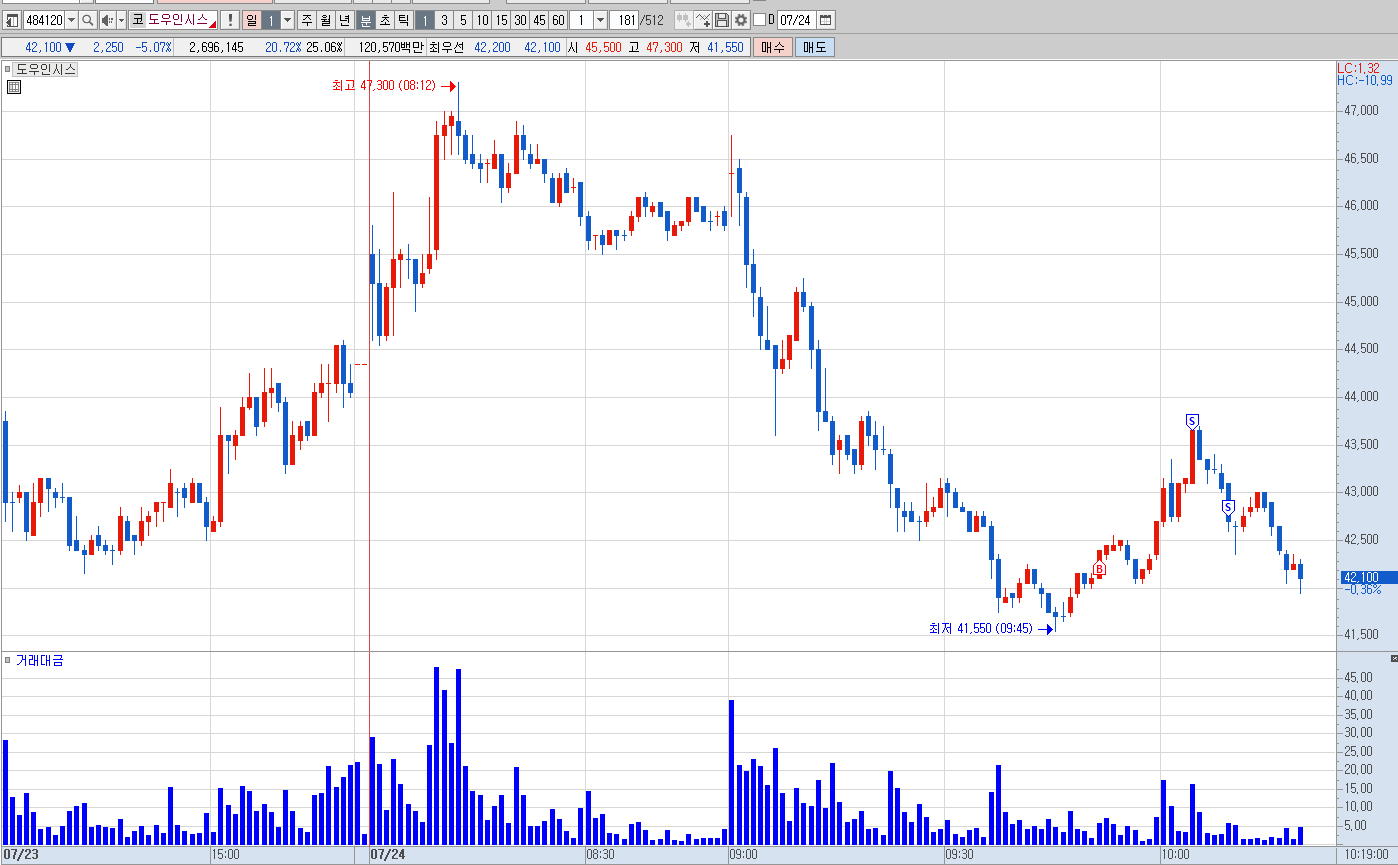1398x865 pixels.
Task: Open the calendar date picker icon
Action: (x=825, y=20)
